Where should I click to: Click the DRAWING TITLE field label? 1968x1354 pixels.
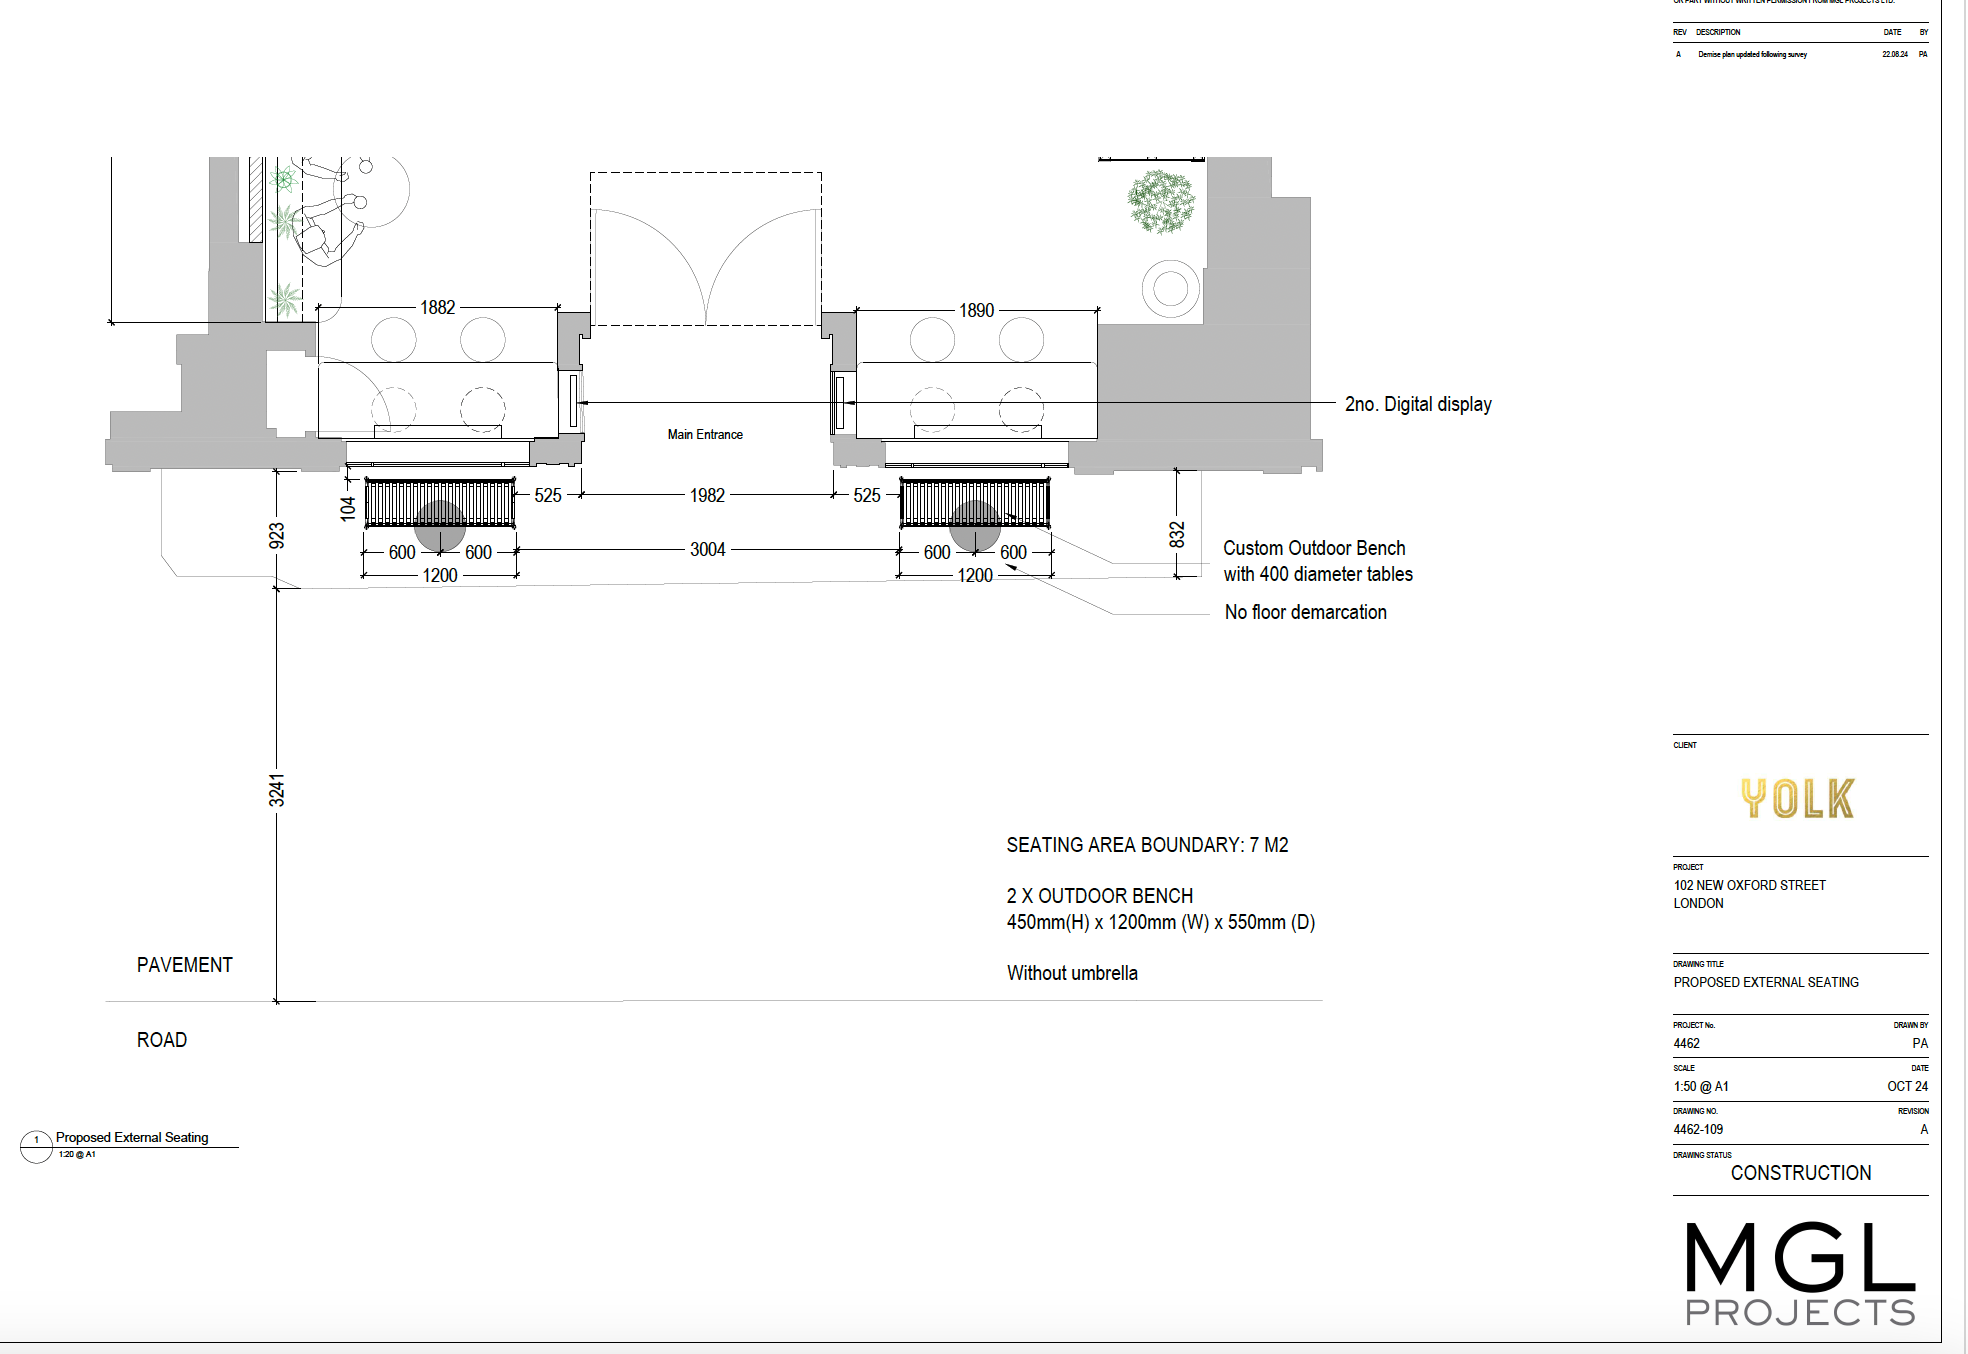(1698, 964)
